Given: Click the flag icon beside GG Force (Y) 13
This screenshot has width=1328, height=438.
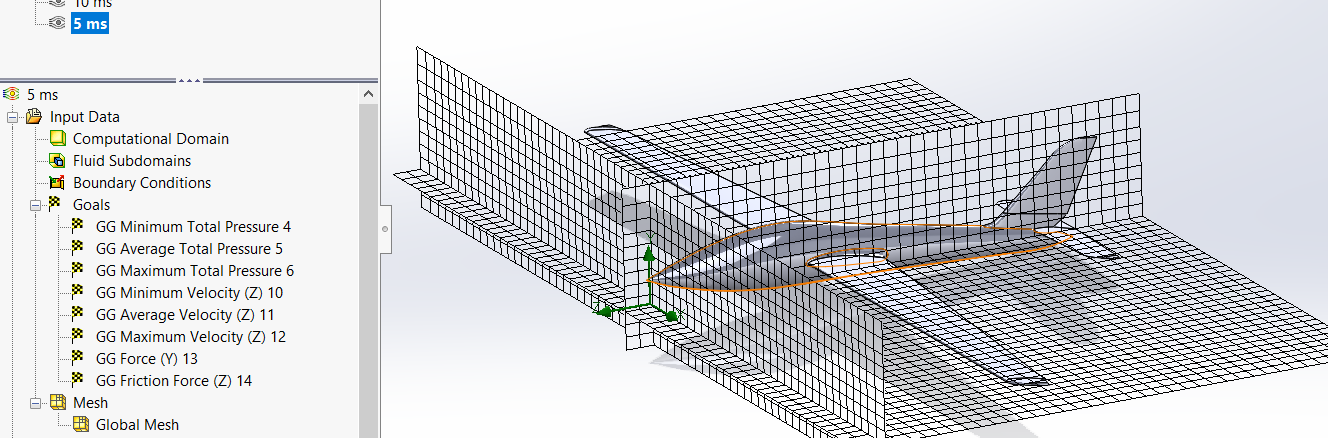Looking at the screenshot, I should (79, 359).
